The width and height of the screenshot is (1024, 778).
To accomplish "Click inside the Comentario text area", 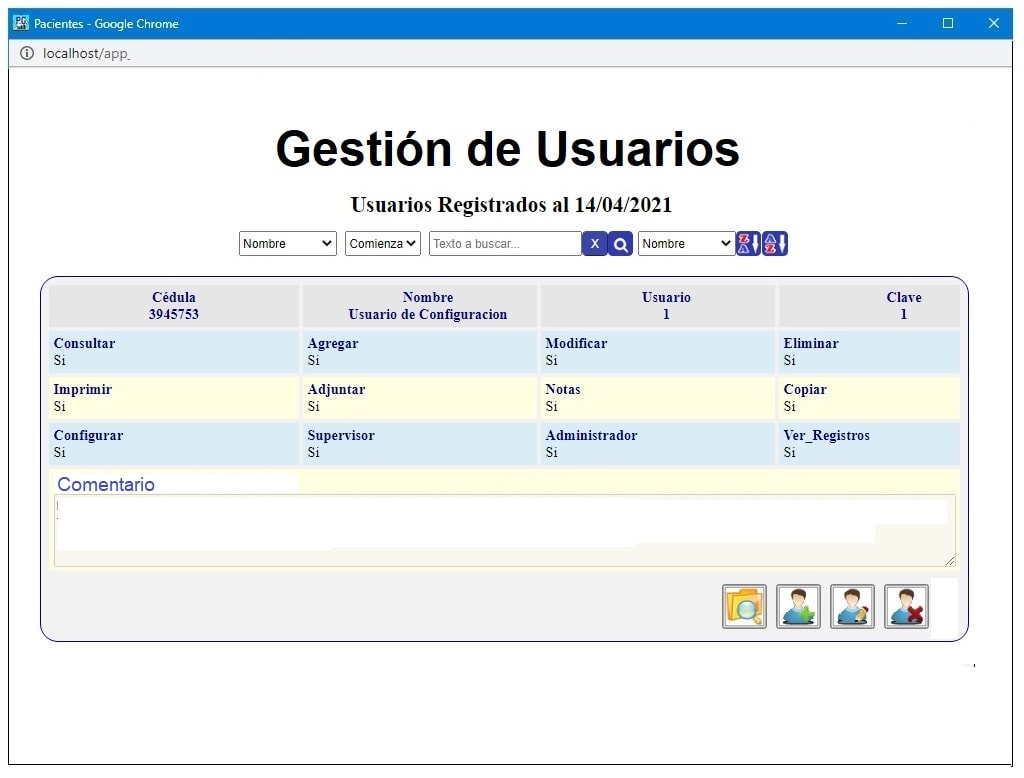I will click(504, 530).
